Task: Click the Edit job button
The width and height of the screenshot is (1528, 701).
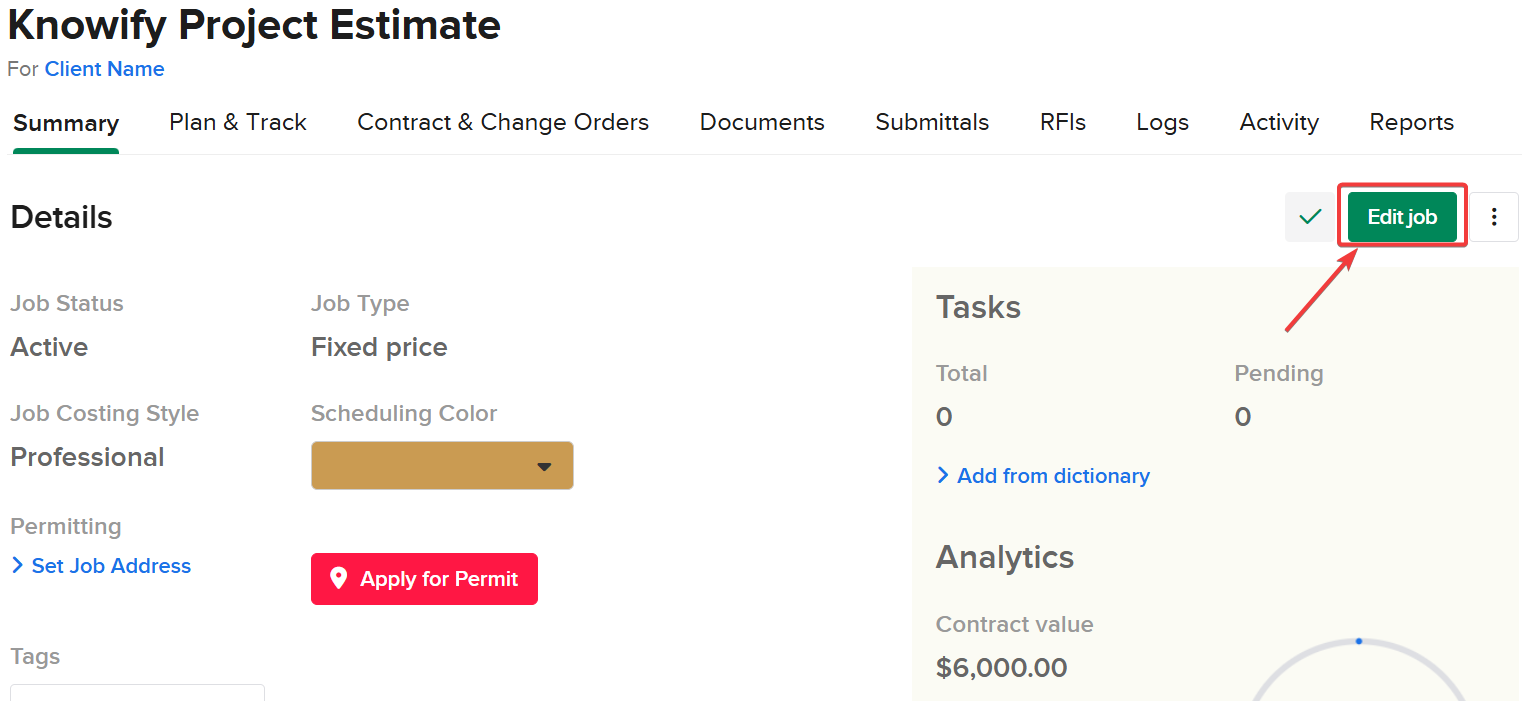Action: pos(1402,217)
